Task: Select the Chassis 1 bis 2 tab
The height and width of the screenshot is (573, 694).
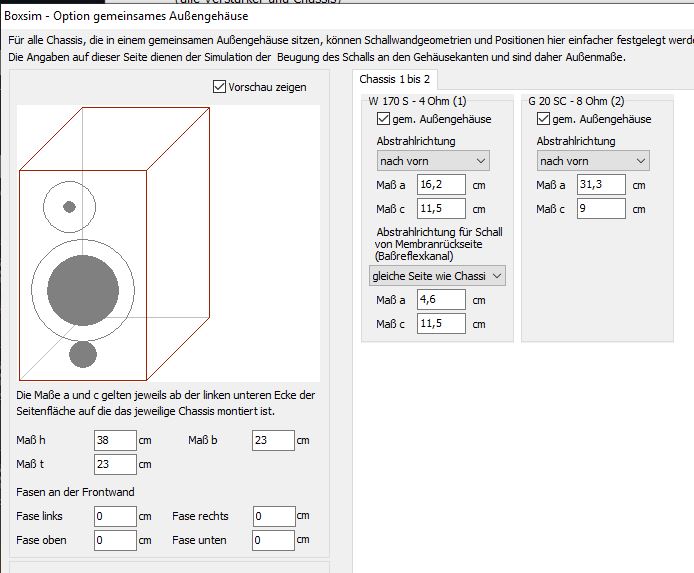Action: pos(395,79)
